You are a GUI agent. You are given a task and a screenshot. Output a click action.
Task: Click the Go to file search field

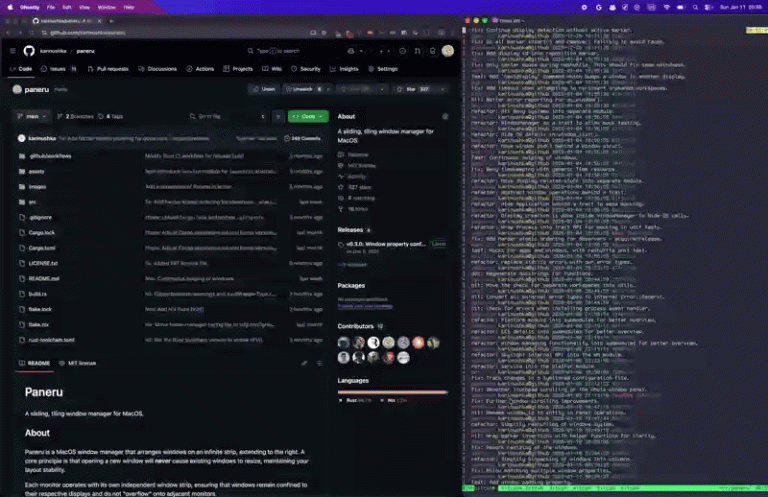coord(227,117)
